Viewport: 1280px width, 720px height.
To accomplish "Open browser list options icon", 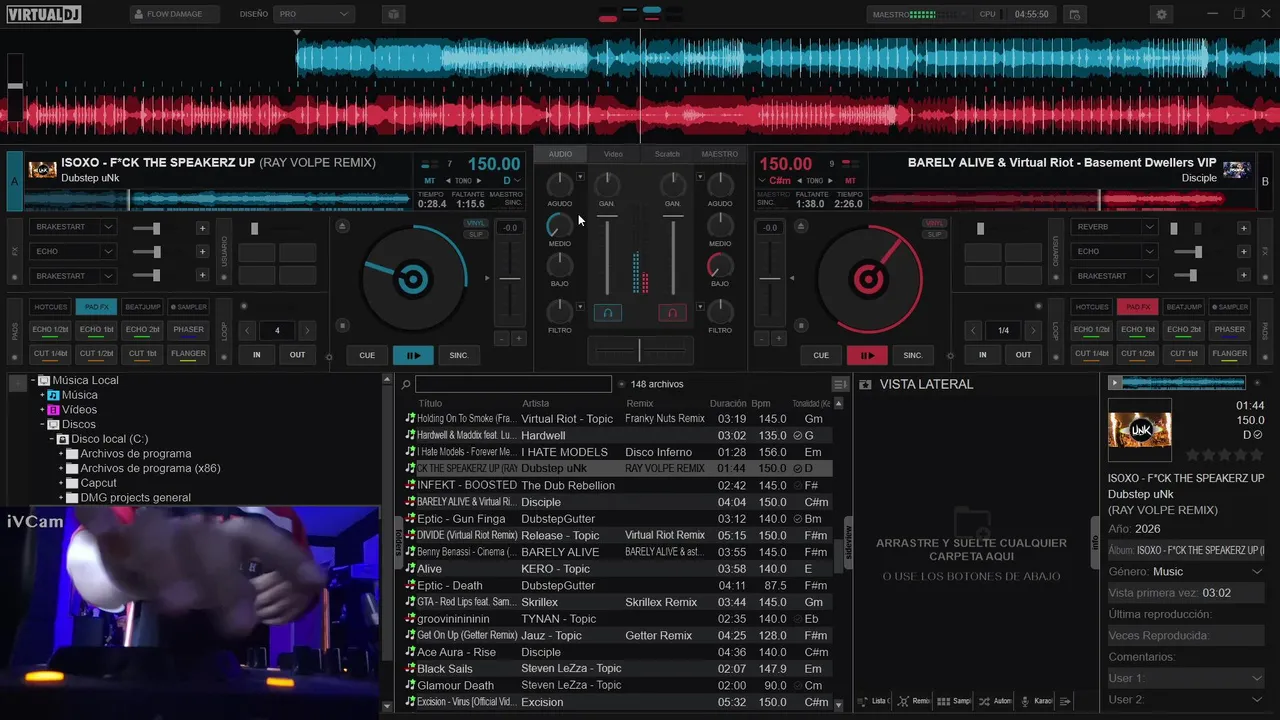I will [840, 384].
